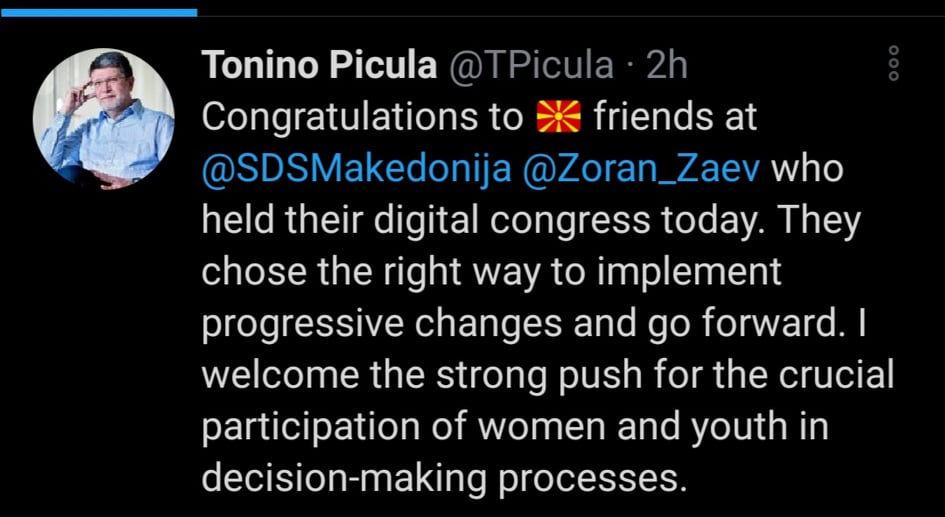This screenshot has width=945, height=517.
Task: Click the tweet line mentioning digital congress today
Action: 531,222
